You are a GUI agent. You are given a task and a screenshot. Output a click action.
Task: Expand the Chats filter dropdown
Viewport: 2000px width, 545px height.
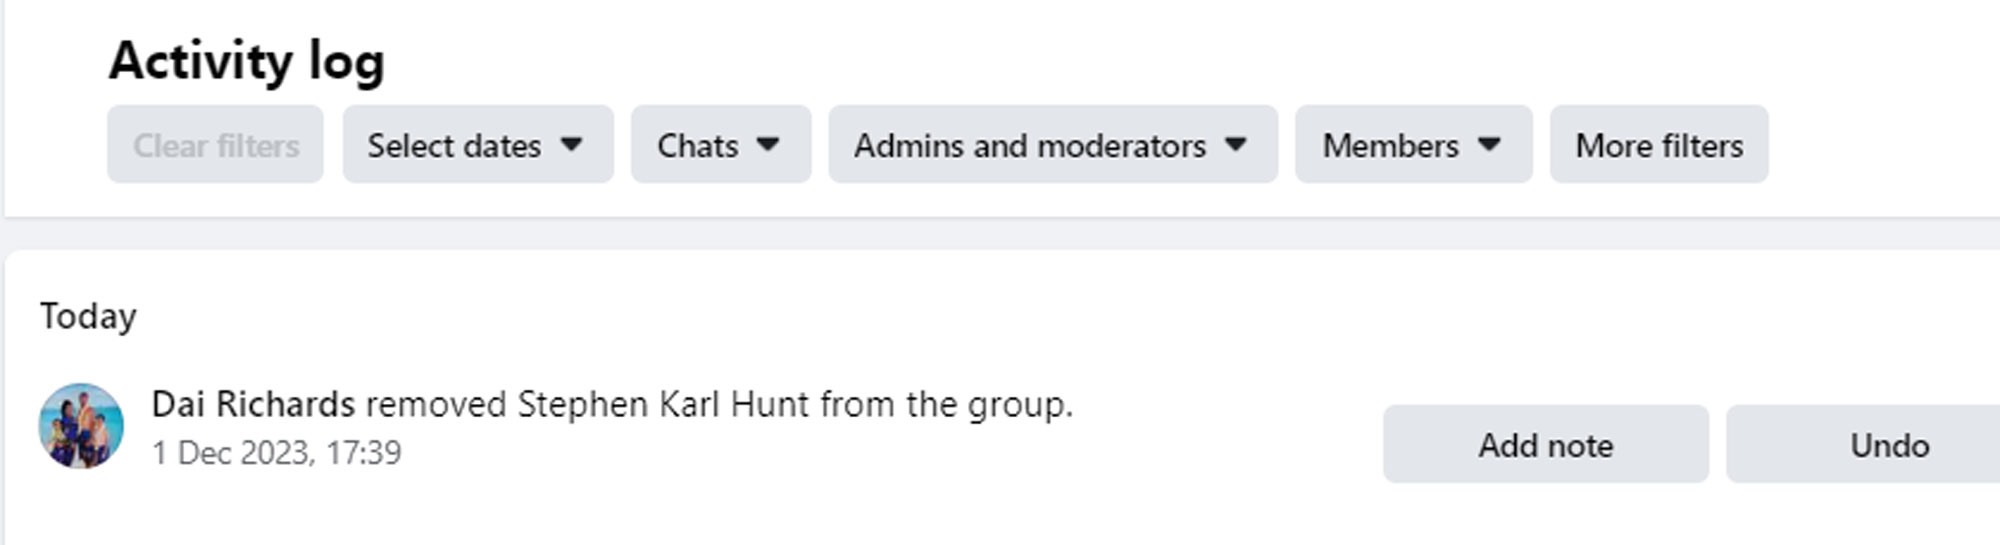coord(698,145)
